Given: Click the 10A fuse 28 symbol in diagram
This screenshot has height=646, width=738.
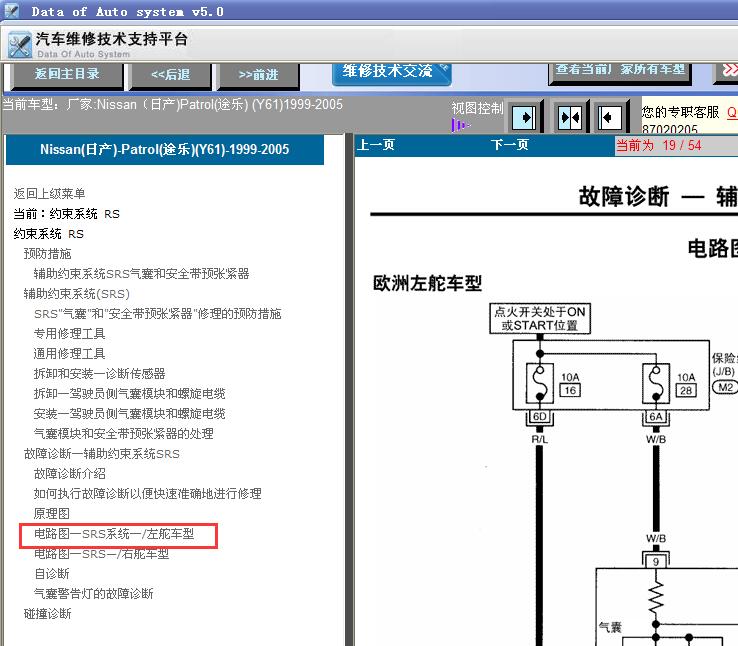Looking at the screenshot, I should (x=656, y=383).
